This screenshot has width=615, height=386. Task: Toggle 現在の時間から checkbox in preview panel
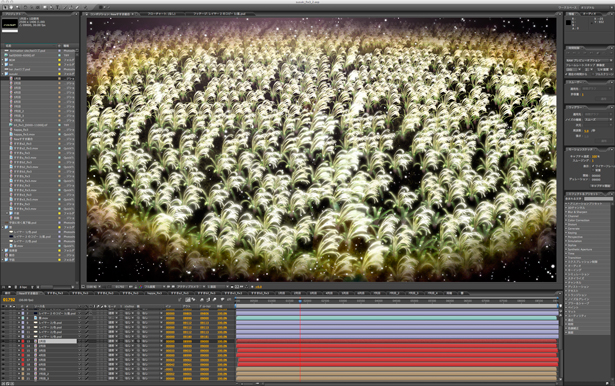point(566,74)
